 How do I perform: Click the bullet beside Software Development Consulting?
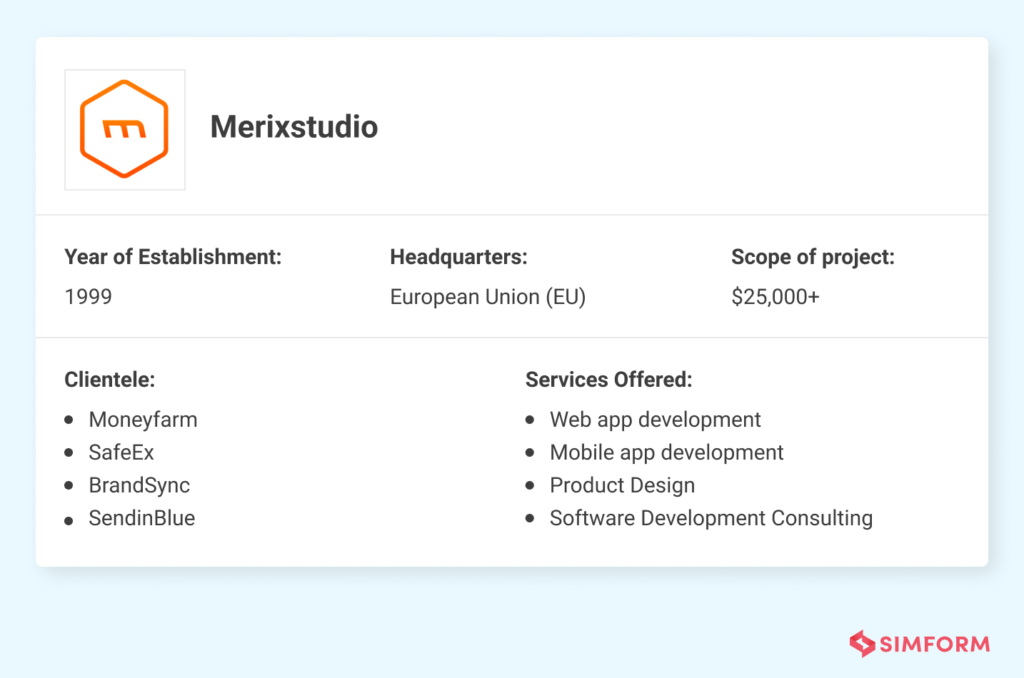pos(529,519)
